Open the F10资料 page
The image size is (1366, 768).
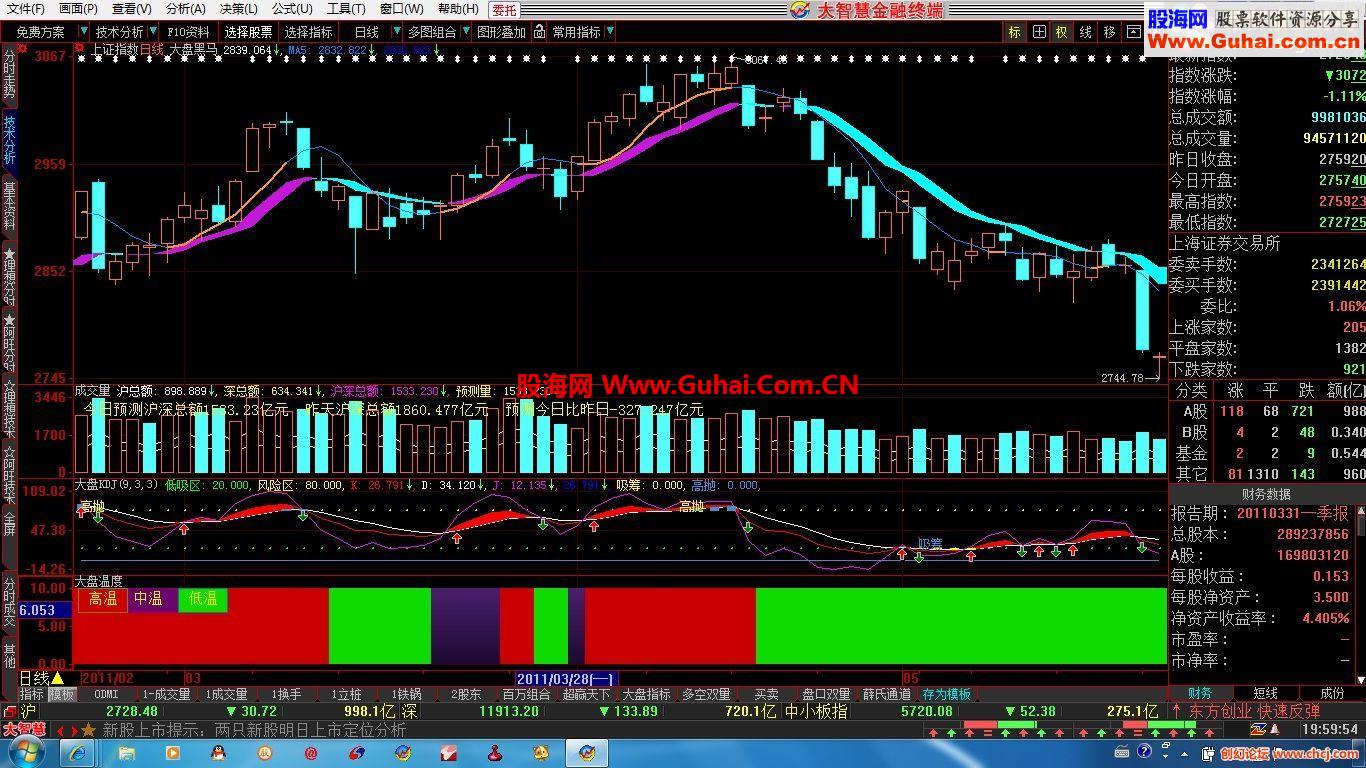point(188,32)
